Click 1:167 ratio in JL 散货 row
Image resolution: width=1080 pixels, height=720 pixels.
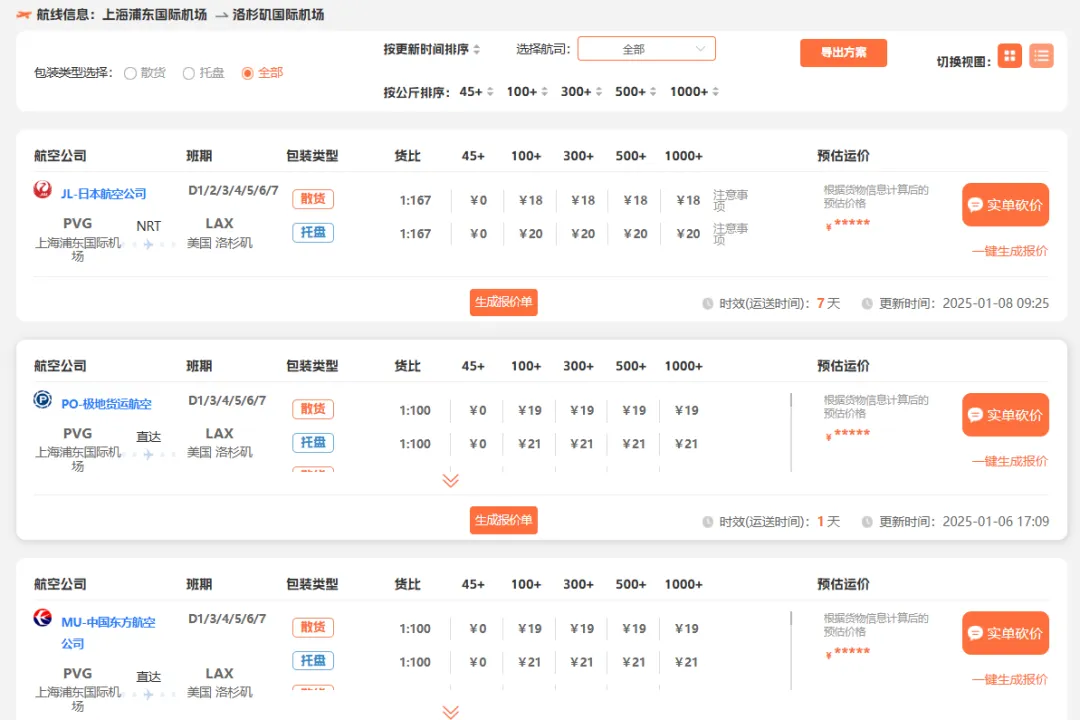pyautogui.click(x=415, y=200)
